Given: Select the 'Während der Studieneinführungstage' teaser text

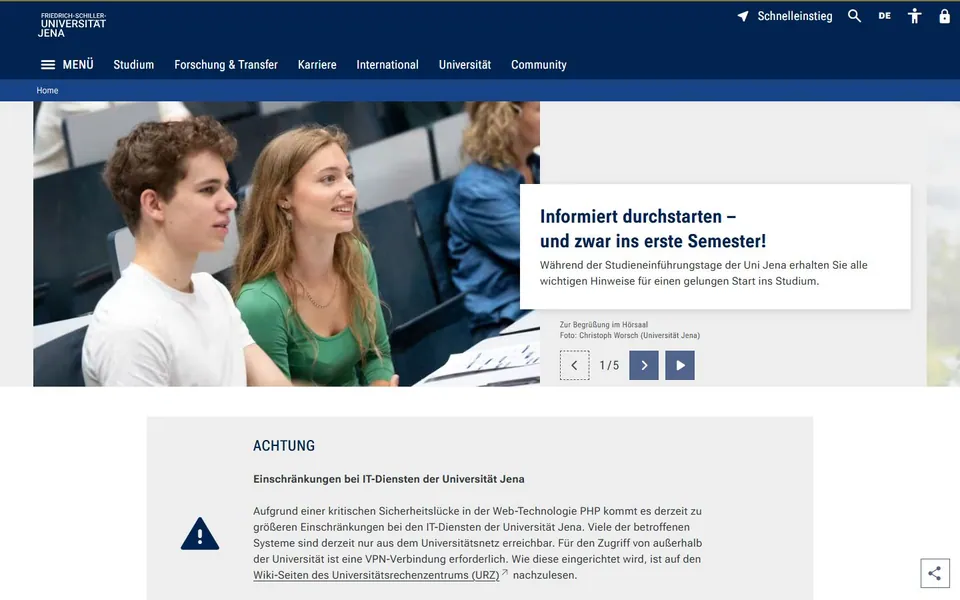Looking at the screenshot, I should click(703, 273).
